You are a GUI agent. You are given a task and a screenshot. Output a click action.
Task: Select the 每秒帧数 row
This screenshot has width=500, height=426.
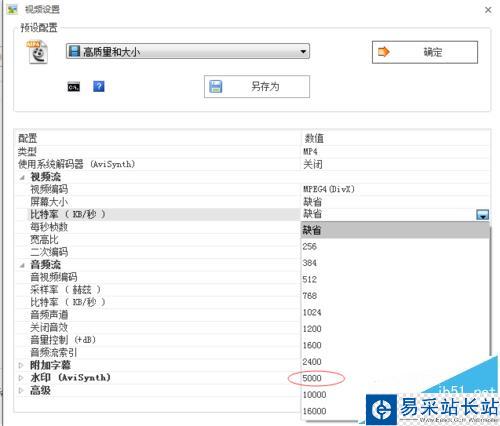158,227
